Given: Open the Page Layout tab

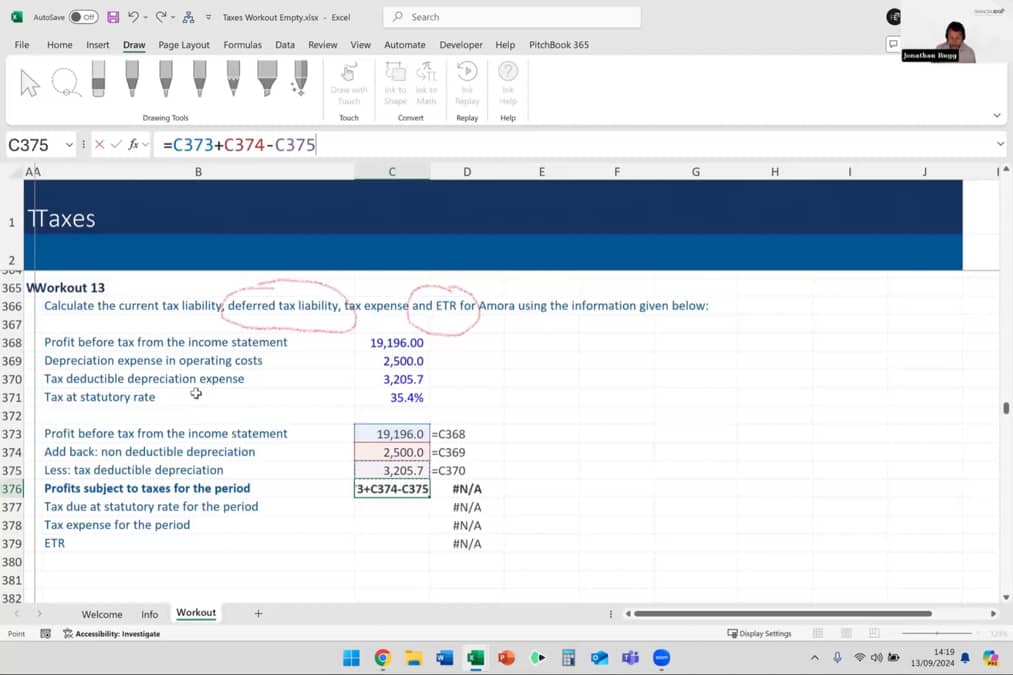Looking at the screenshot, I should coord(183,45).
